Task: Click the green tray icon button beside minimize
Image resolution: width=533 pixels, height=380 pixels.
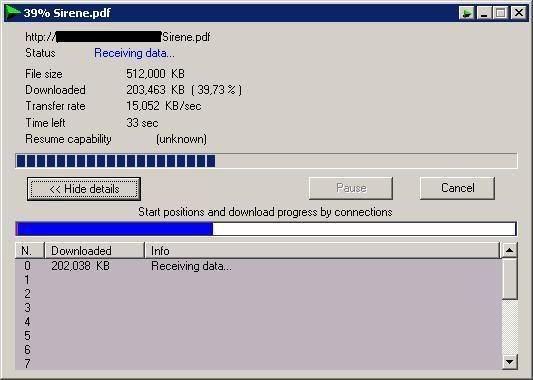Action: 467,13
